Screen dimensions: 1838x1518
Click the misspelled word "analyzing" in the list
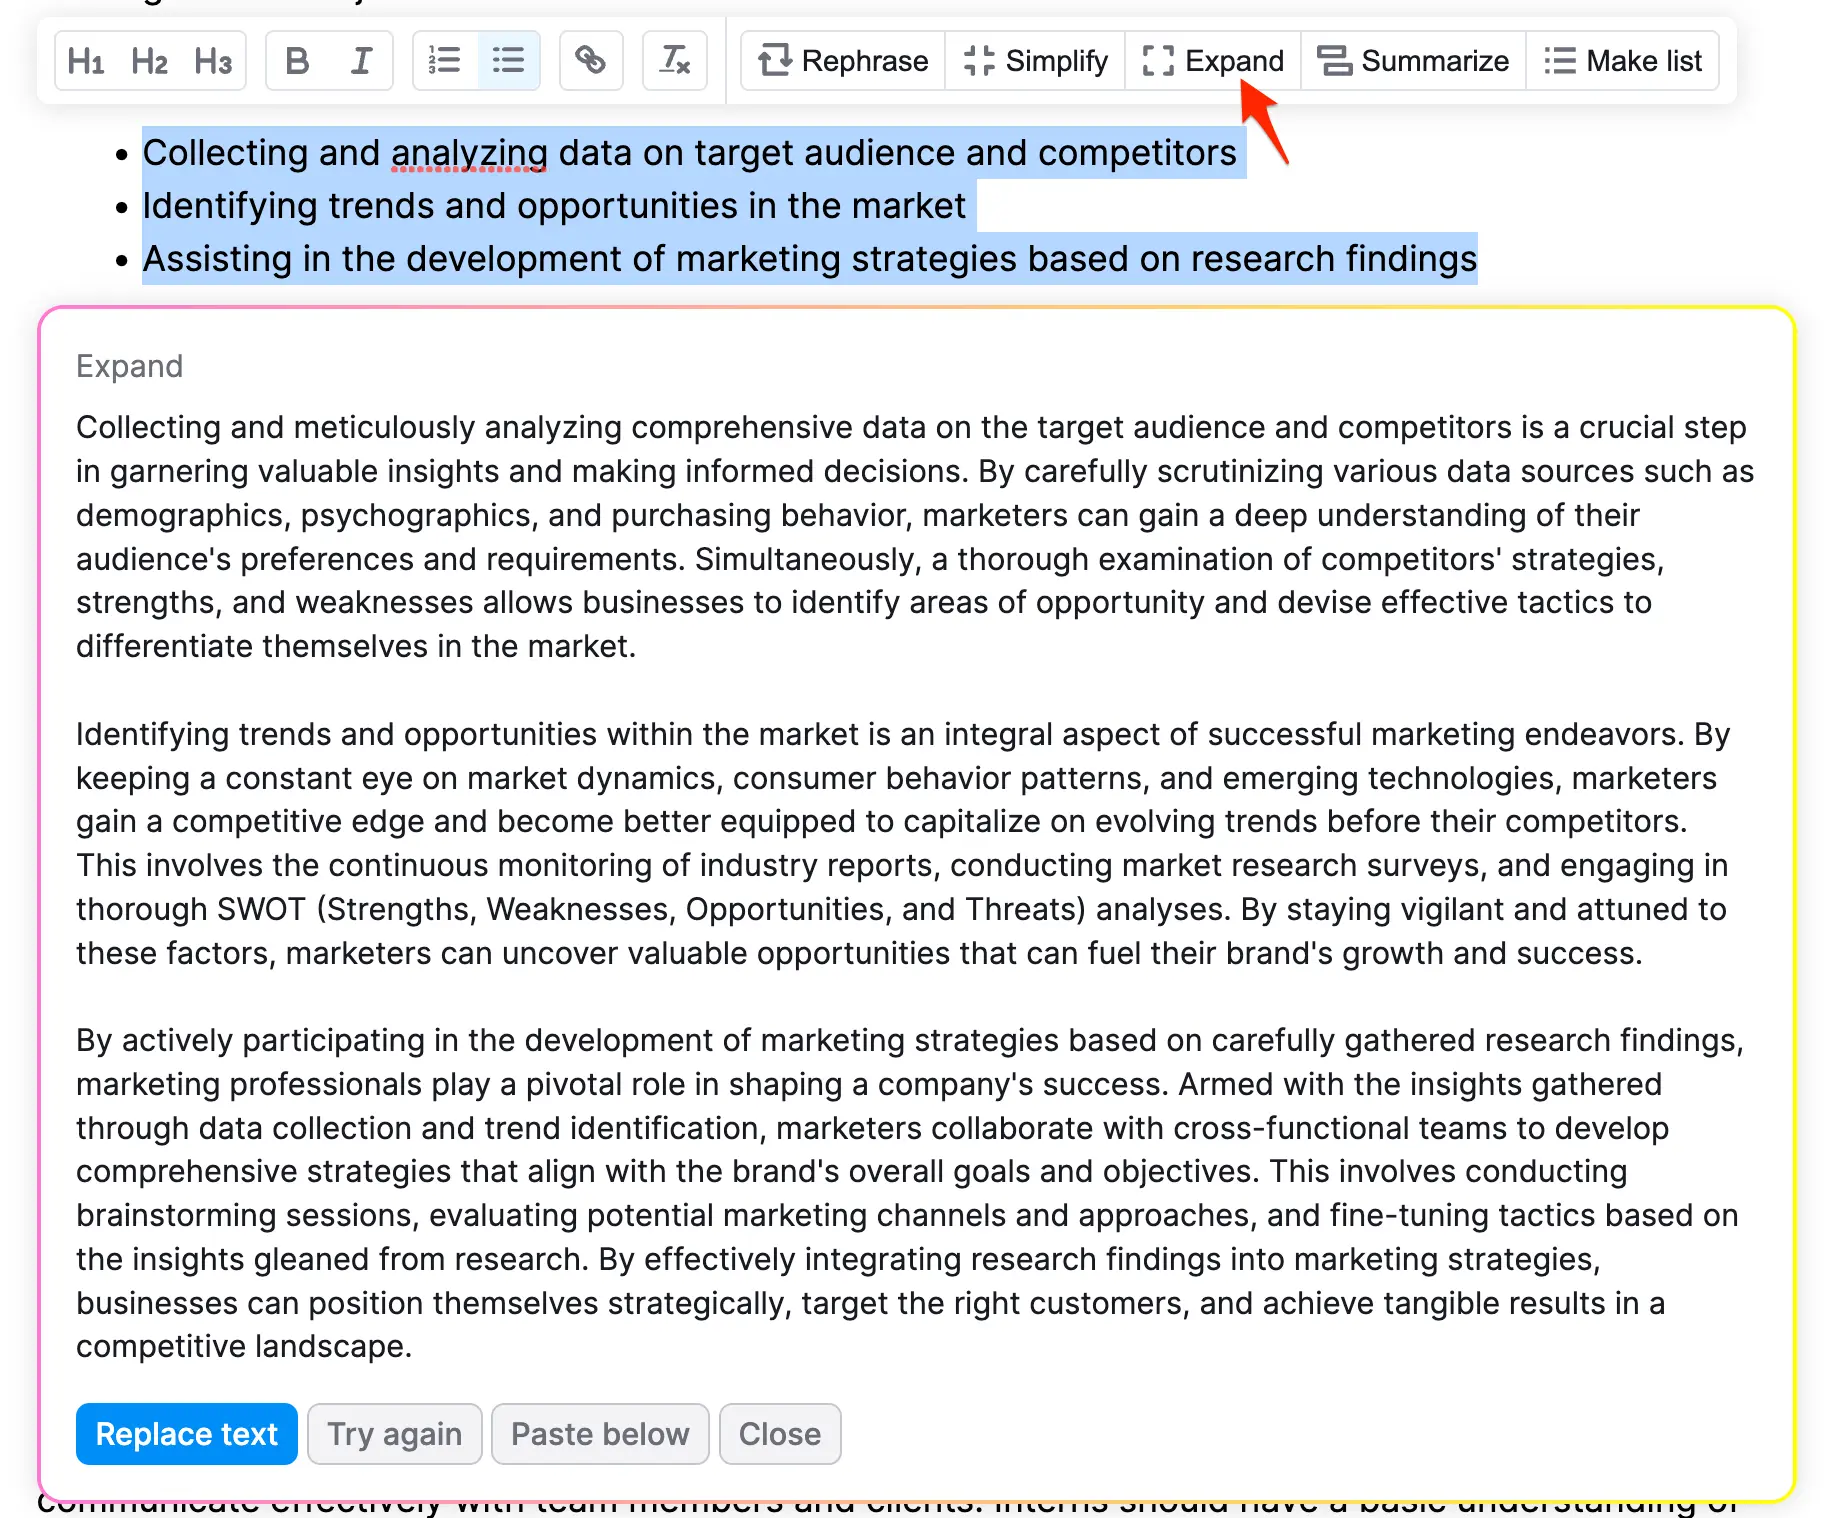coord(469,153)
